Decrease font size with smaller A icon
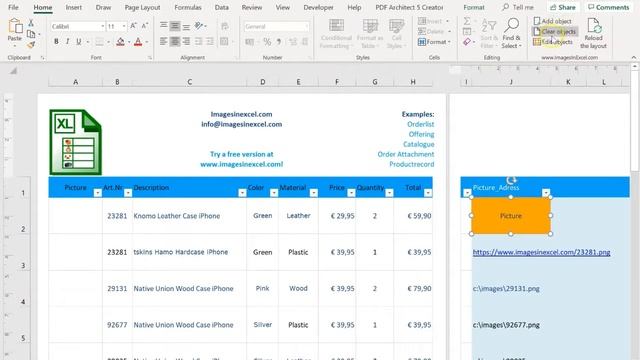This screenshot has height=360, width=640. pos(144,26)
